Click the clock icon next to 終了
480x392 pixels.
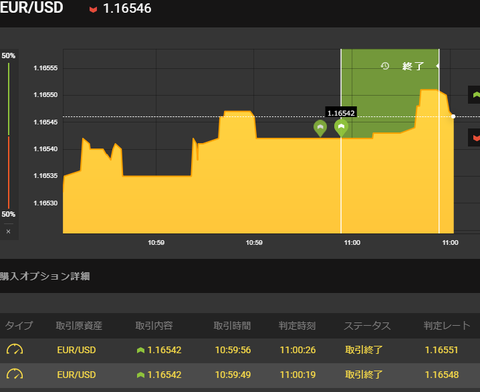pyautogui.click(x=385, y=66)
